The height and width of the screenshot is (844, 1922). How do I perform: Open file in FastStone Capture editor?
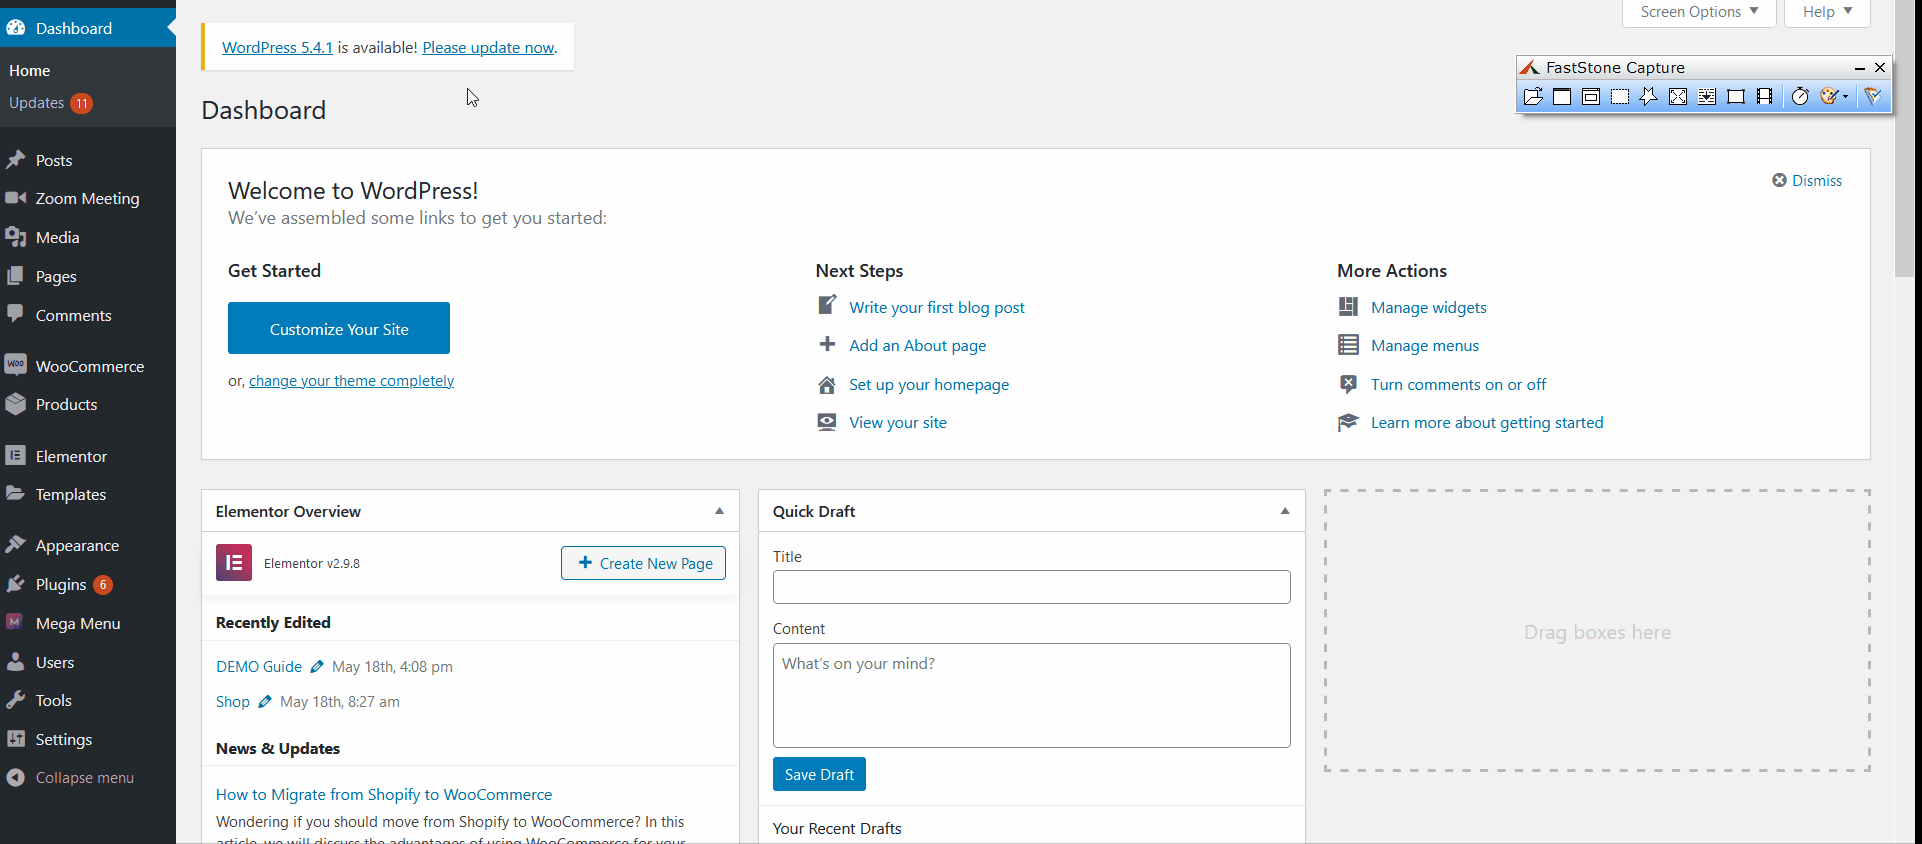[1532, 97]
